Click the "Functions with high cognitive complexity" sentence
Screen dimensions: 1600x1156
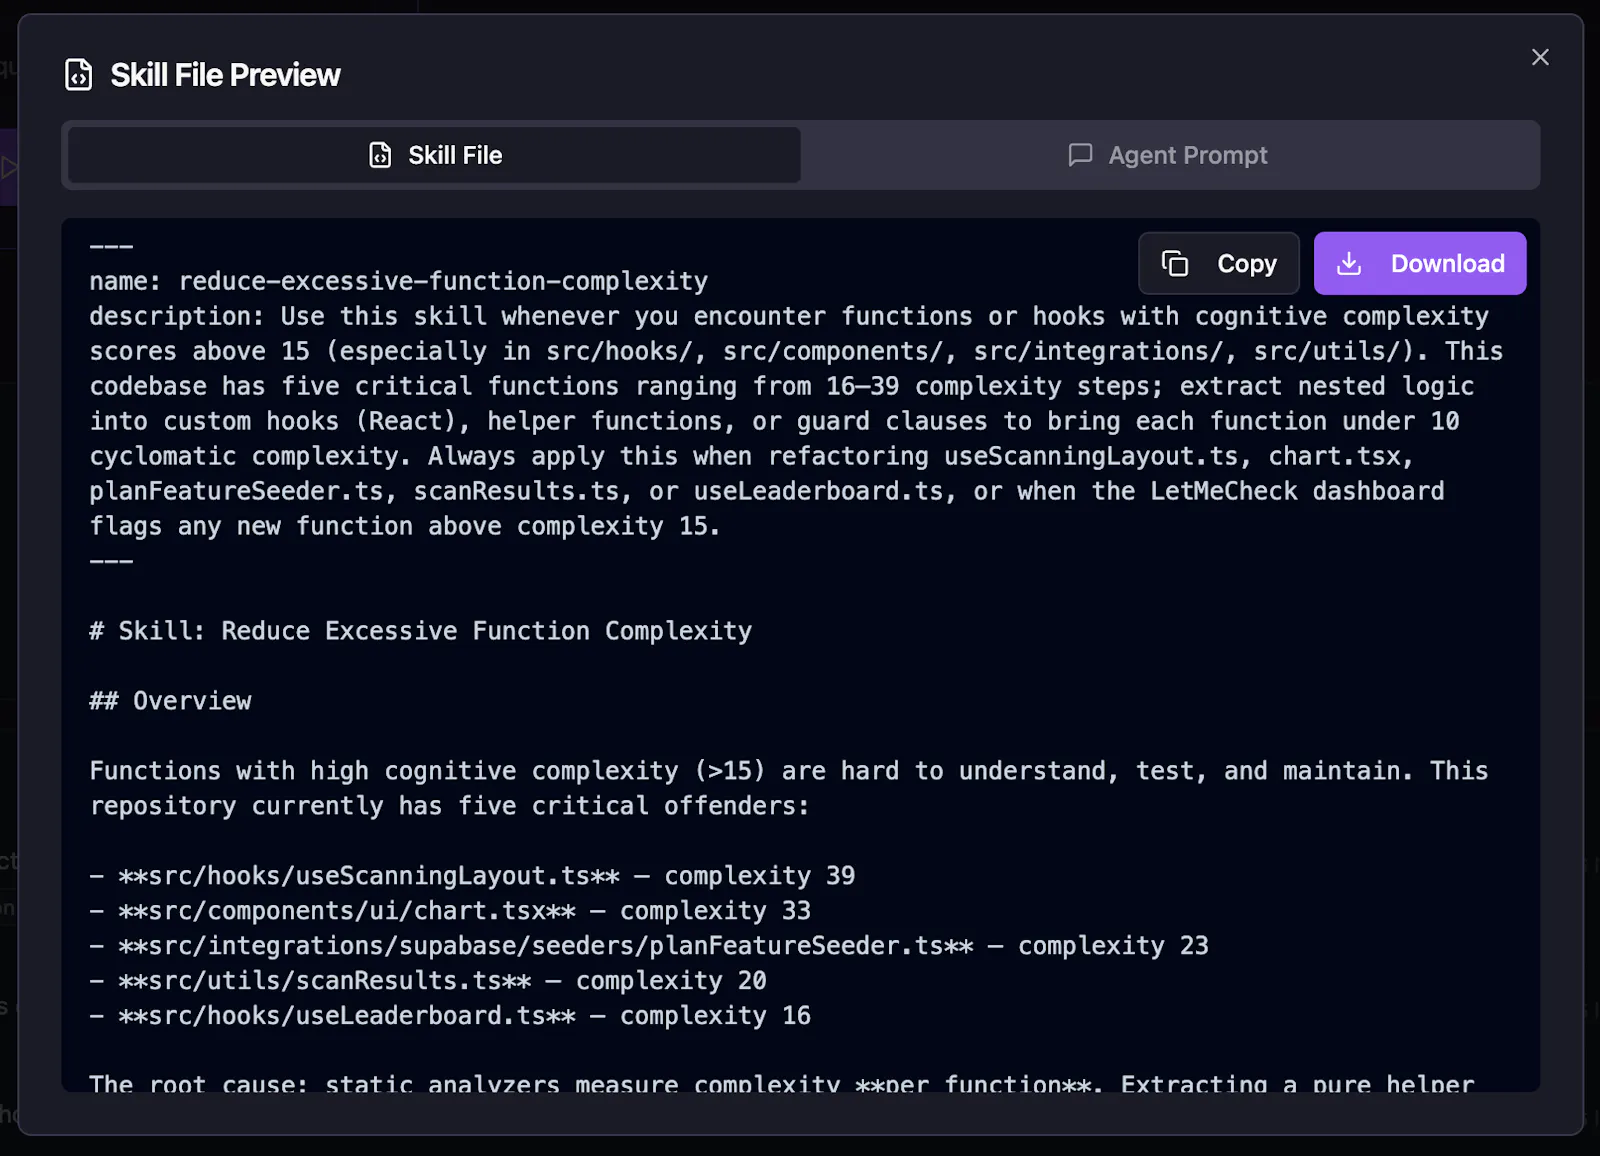tap(789, 771)
